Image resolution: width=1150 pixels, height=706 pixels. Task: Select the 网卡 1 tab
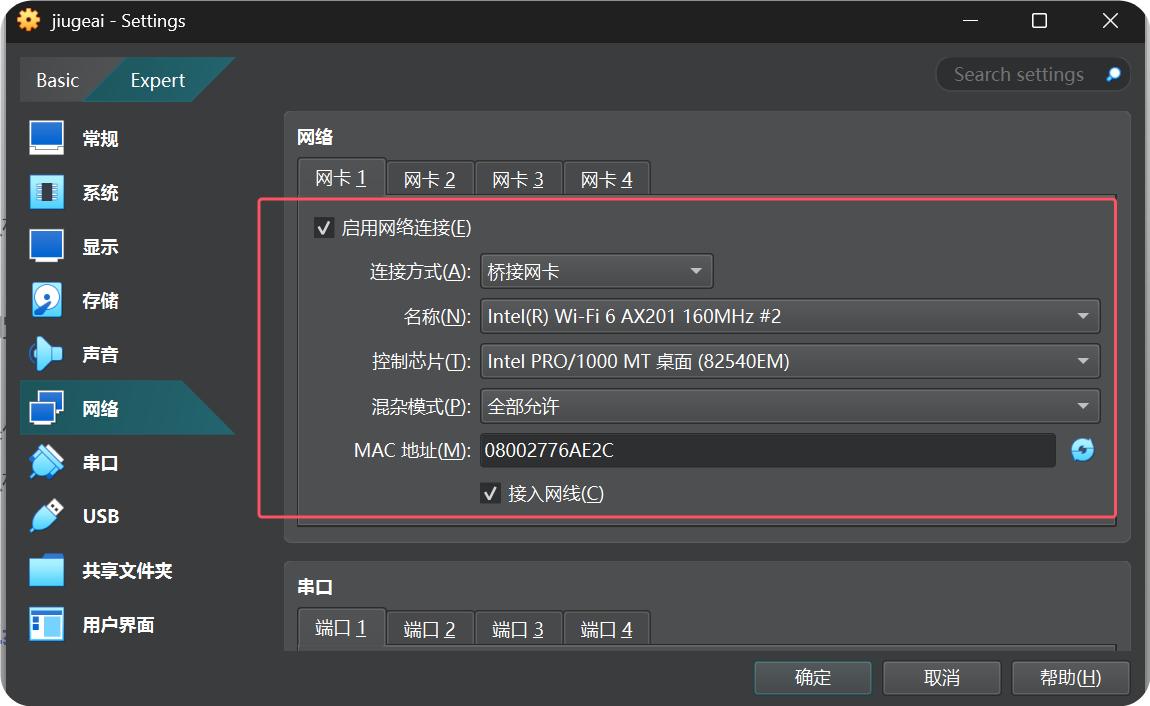(x=341, y=178)
